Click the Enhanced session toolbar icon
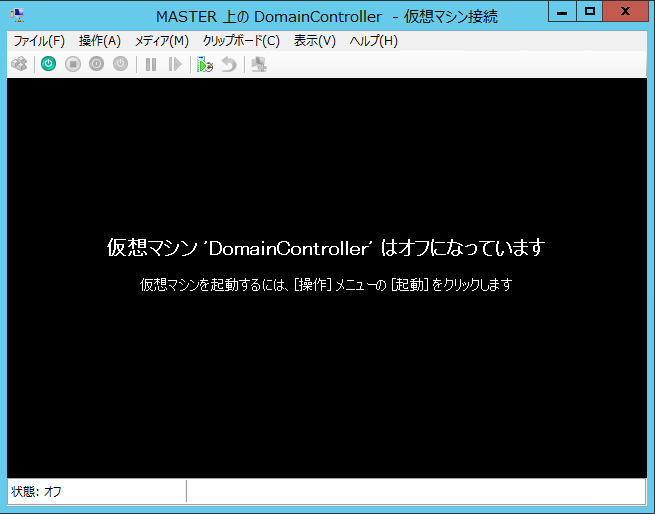Image resolution: width=655 pixels, height=514 pixels. [259, 64]
